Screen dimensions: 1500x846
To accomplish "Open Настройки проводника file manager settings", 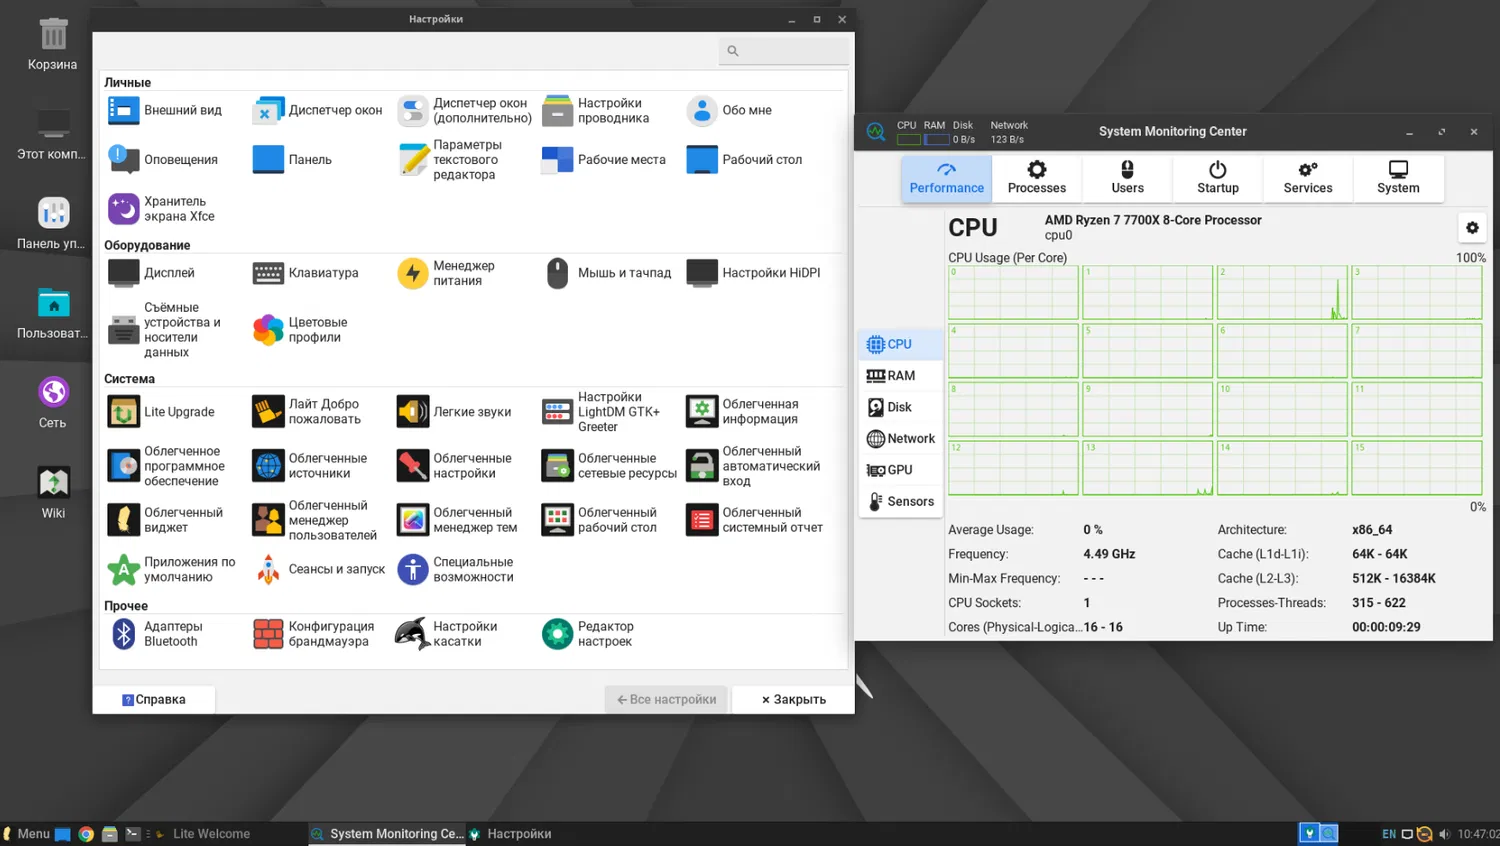I will 597,110.
